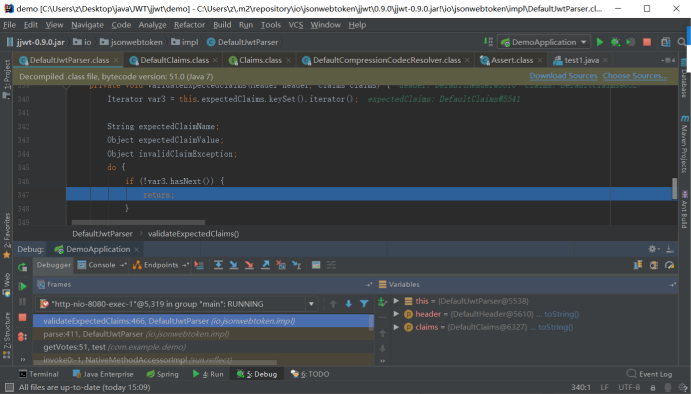Open the Refactor menu

[189, 25]
